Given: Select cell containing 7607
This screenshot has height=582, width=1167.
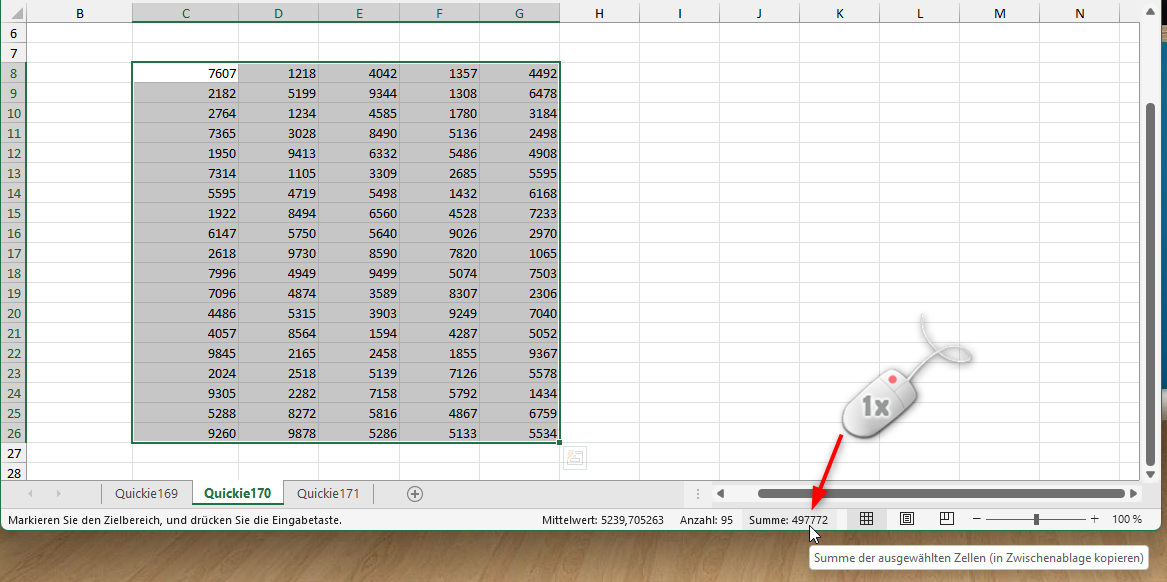Looking at the screenshot, I should (185, 73).
